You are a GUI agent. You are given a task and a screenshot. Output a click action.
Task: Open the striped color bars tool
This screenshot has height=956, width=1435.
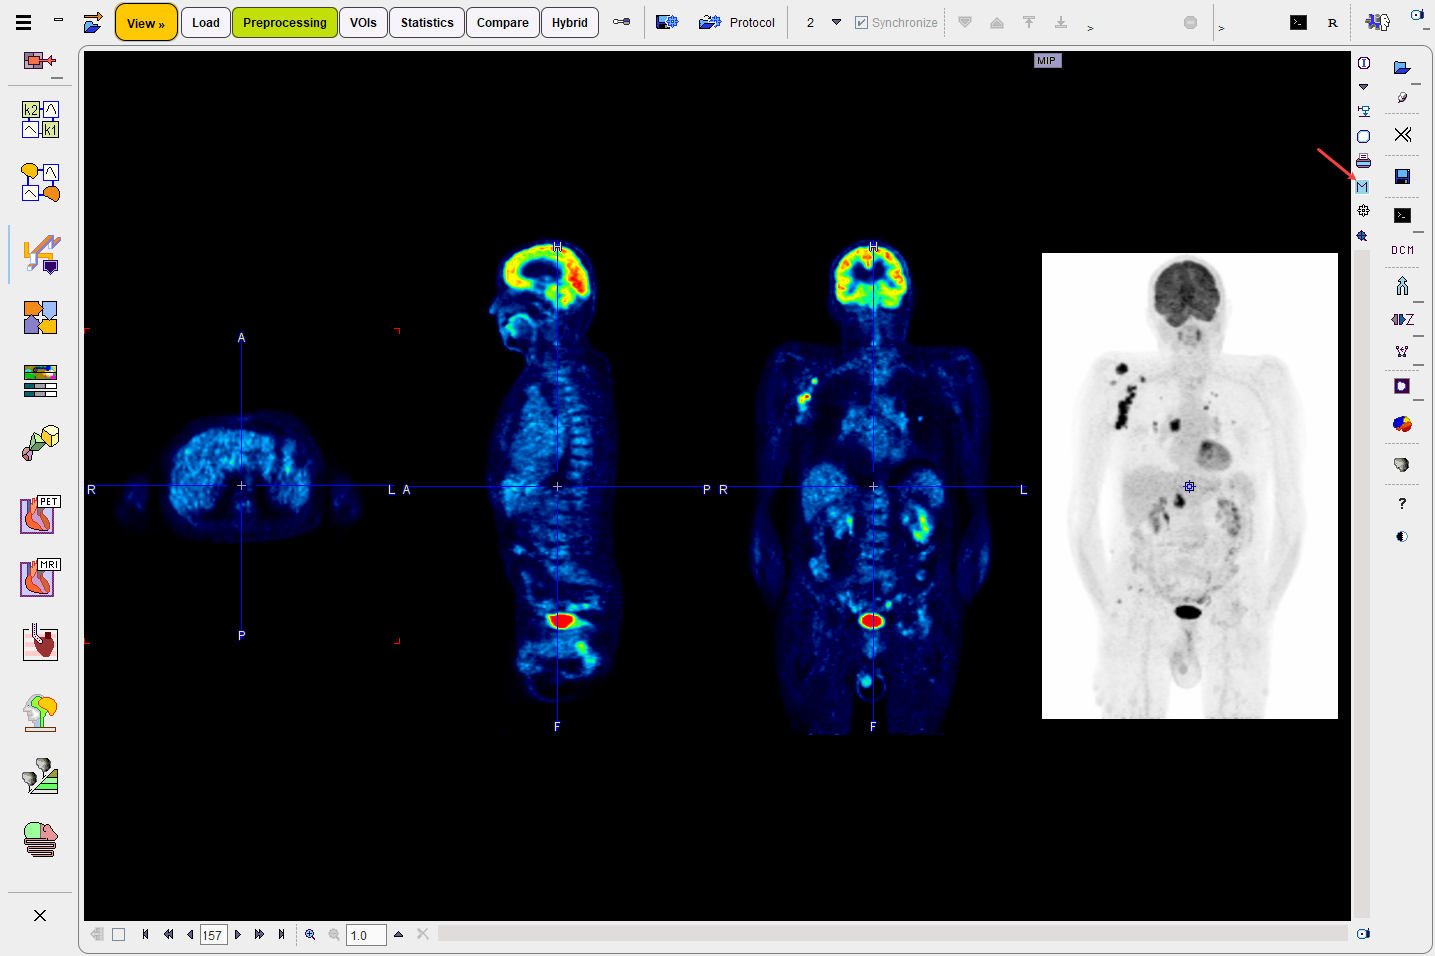click(x=41, y=381)
